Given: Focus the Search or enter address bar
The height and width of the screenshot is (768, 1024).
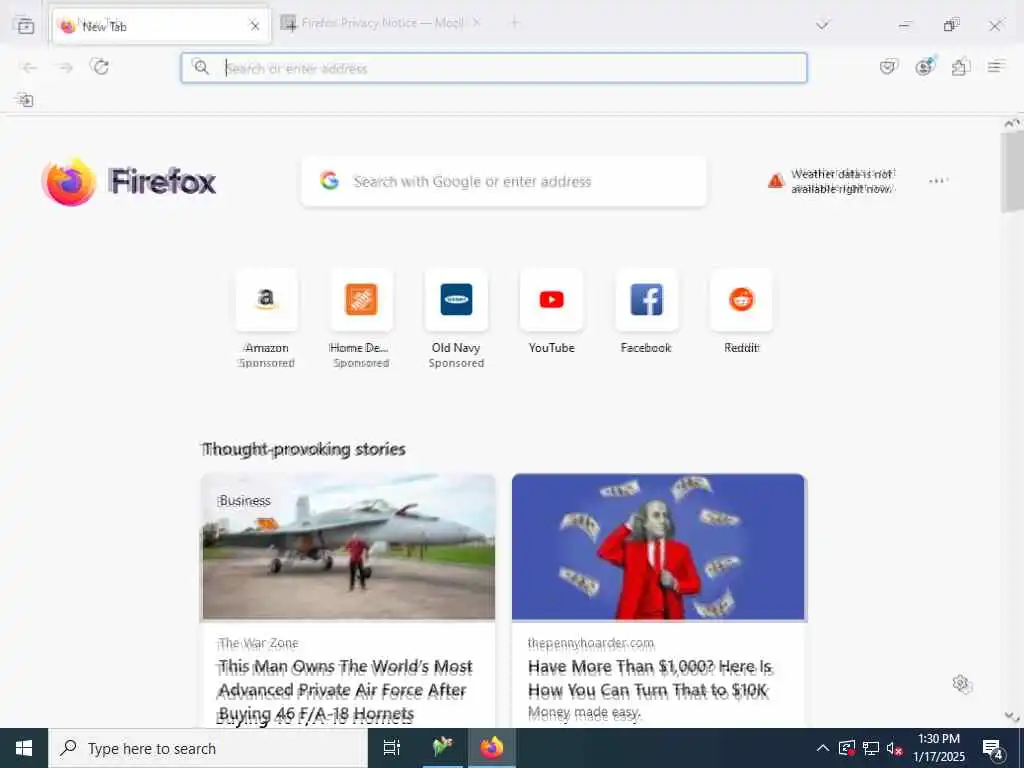Looking at the screenshot, I should 494,68.
